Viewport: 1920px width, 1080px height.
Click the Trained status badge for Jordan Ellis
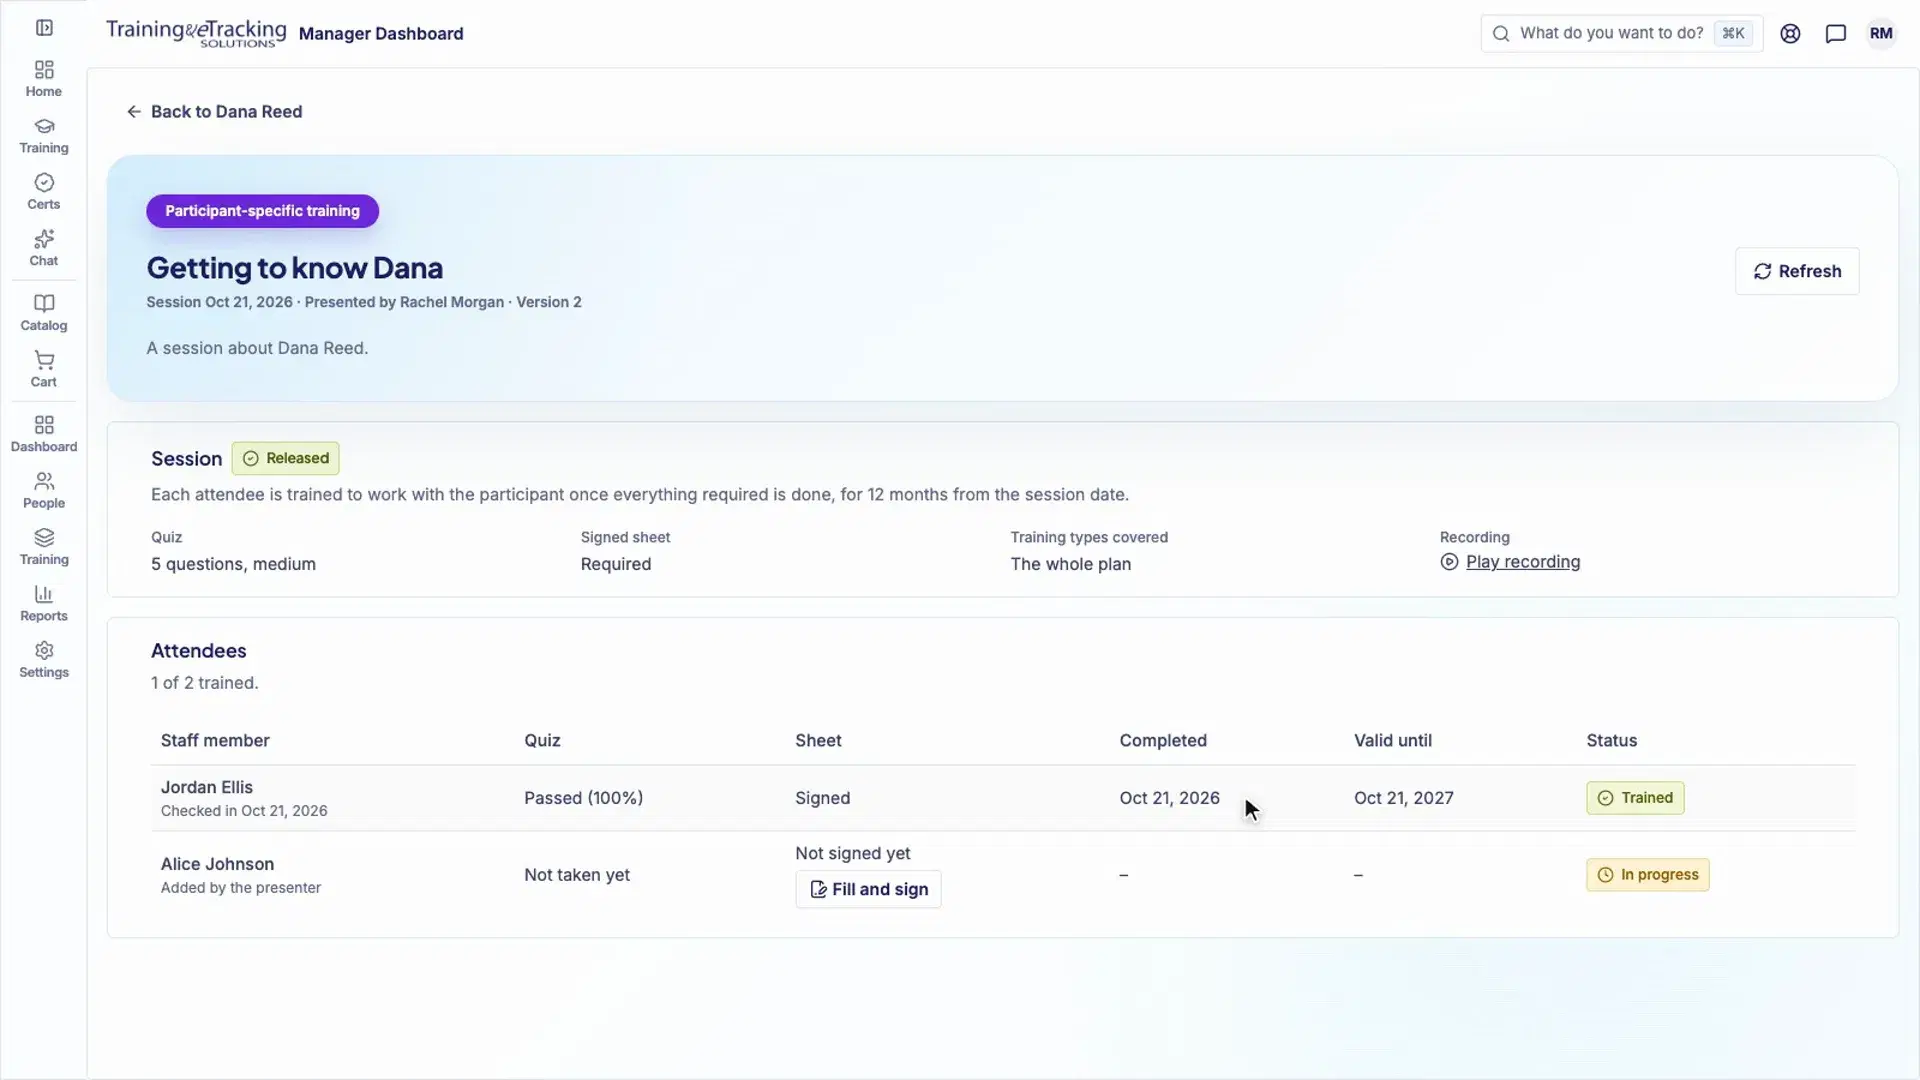pyautogui.click(x=1635, y=798)
